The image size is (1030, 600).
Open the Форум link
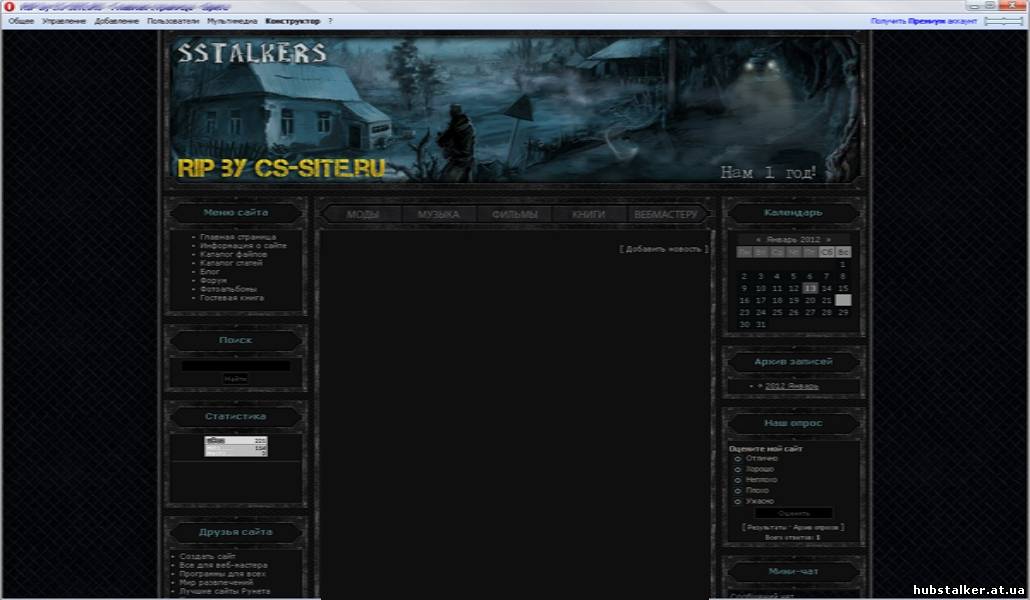[213, 280]
